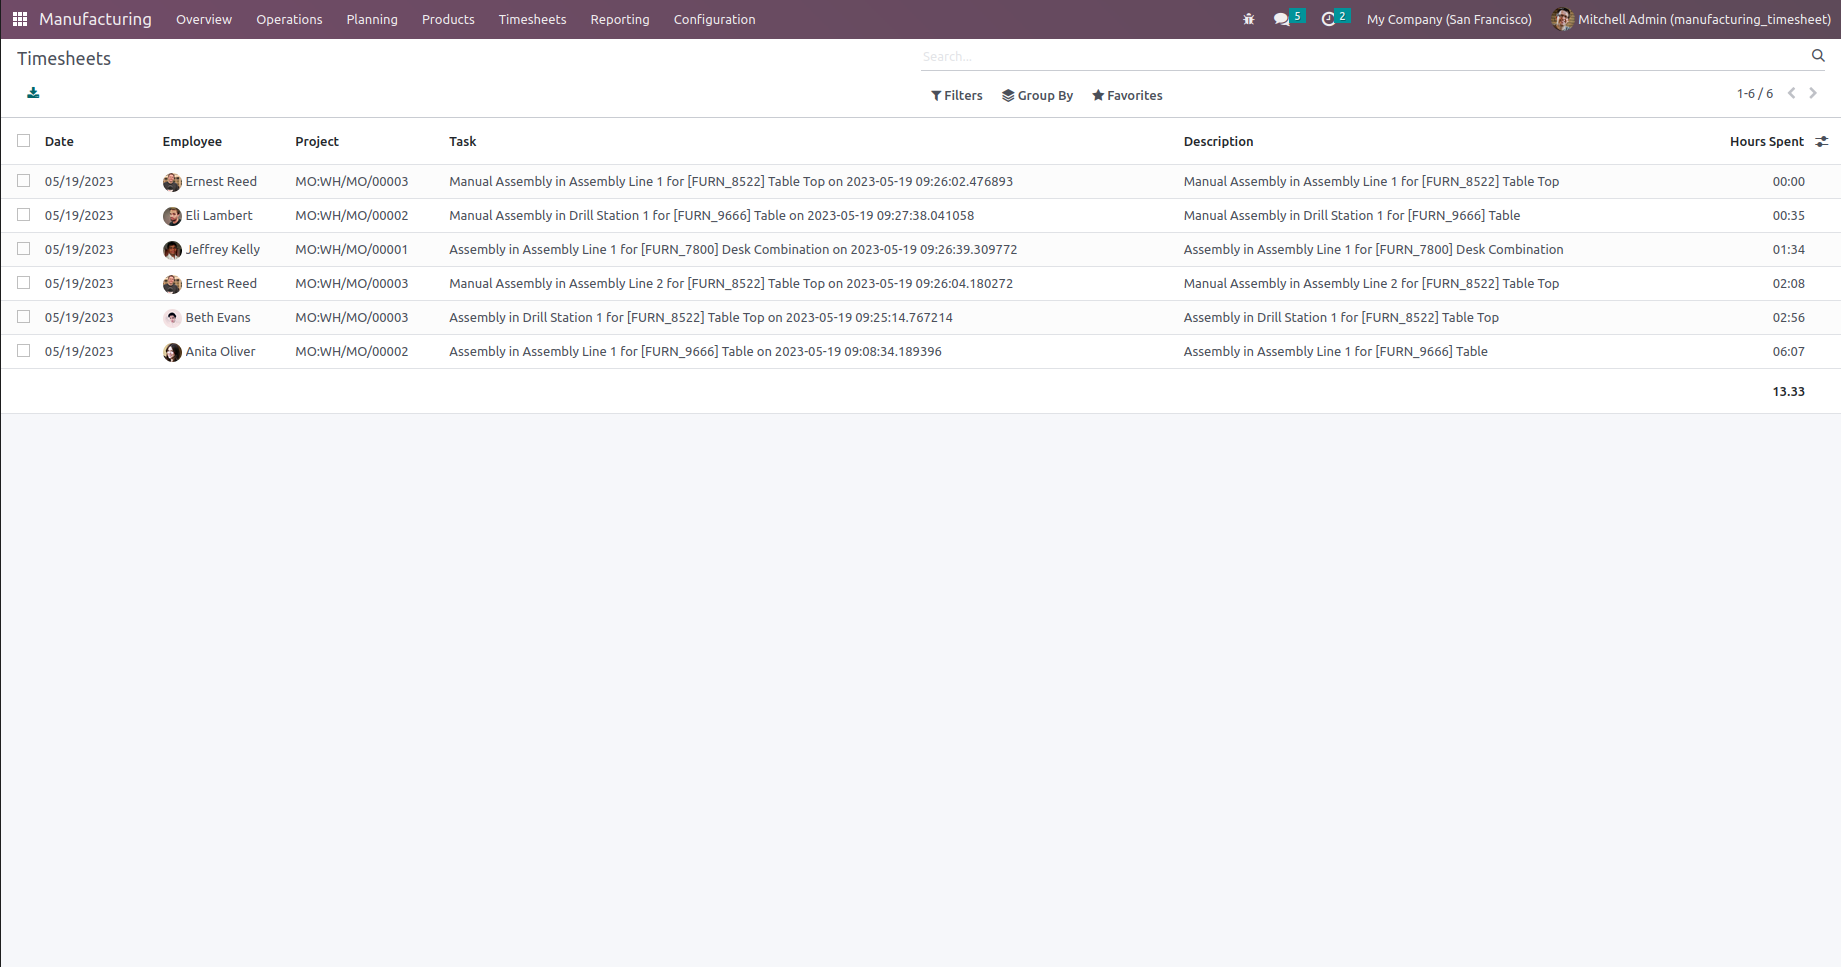Image resolution: width=1841 pixels, height=967 pixels.
Task: Click the search magnifier icon
Action: pyautogui.click(x=1818, y=56)
